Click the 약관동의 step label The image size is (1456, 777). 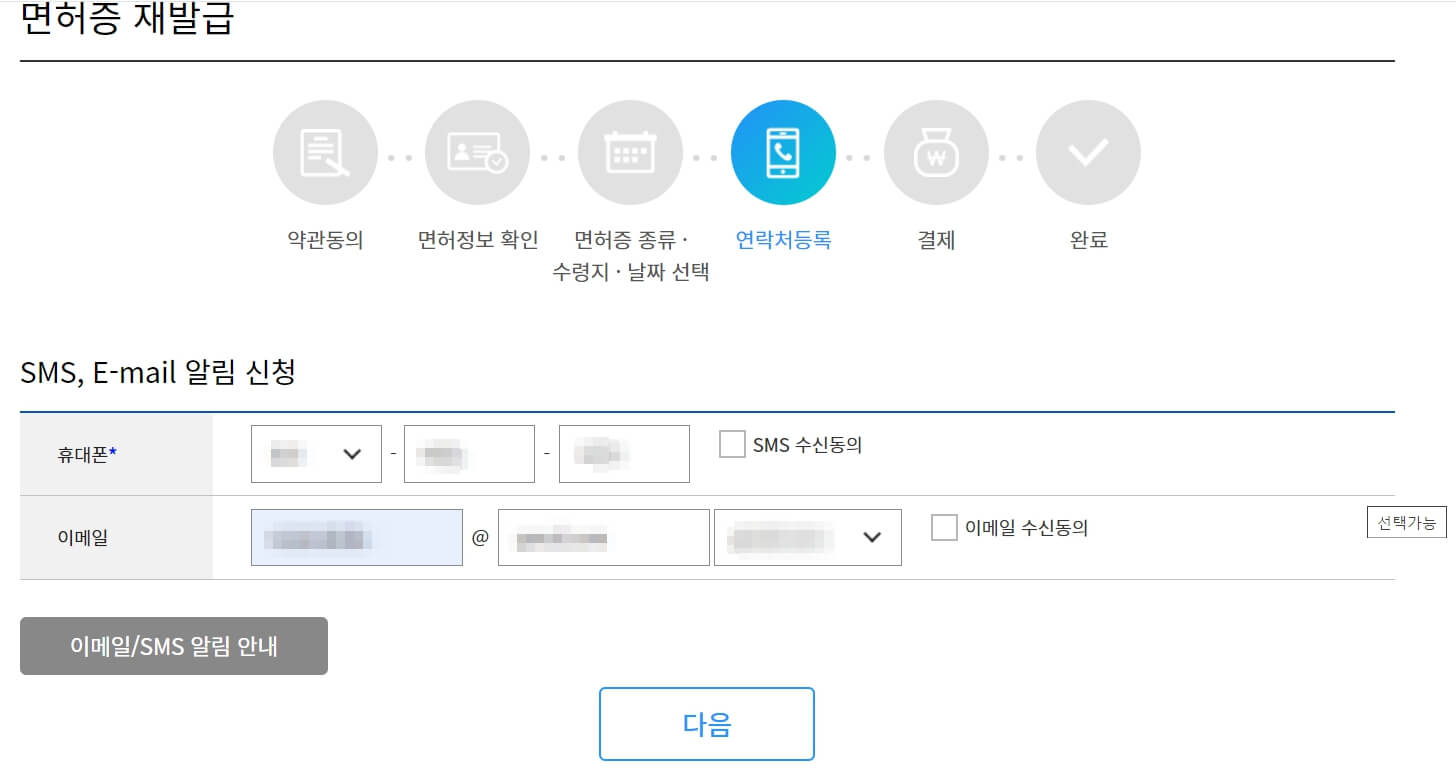[x=325, y=240]
